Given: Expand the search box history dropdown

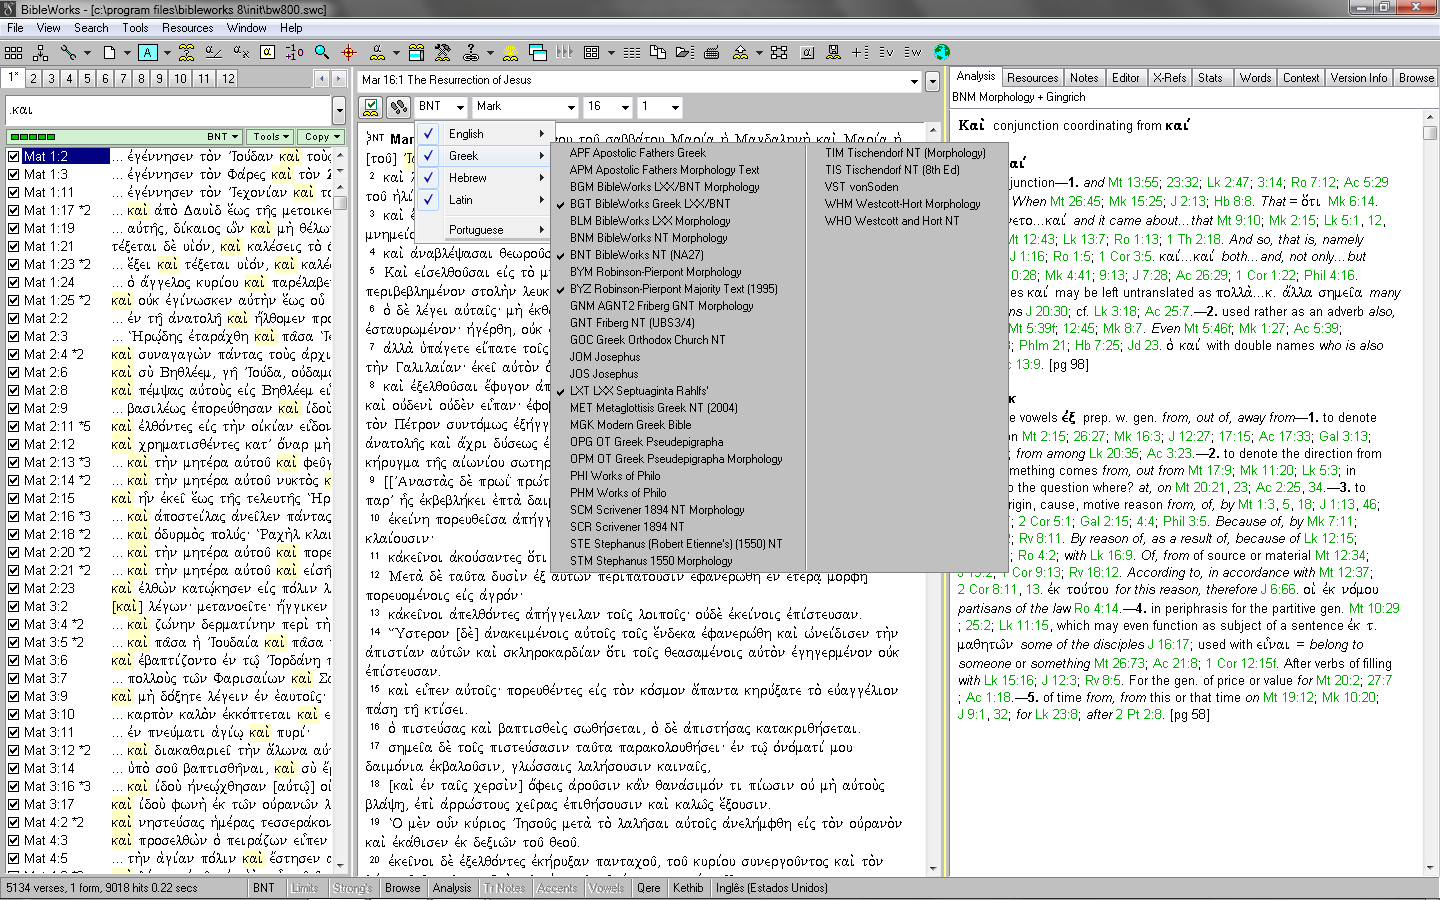Looking at the screenshot, I should click(x=339, y=110).
